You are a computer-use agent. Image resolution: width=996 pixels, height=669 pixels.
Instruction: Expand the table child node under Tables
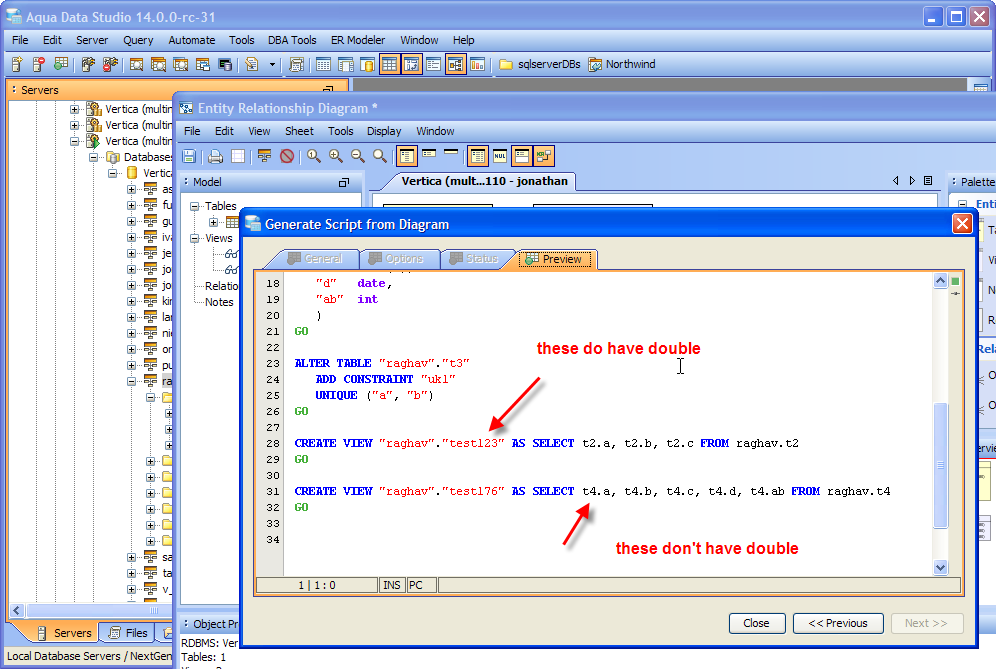tap(213, 222)
